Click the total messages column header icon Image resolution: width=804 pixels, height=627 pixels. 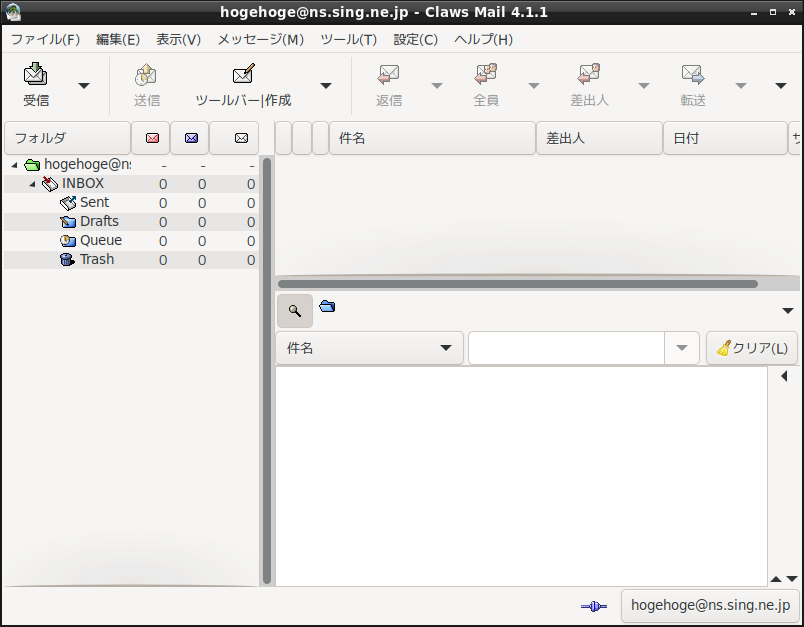pyautogui.click(x=241, y=138)
